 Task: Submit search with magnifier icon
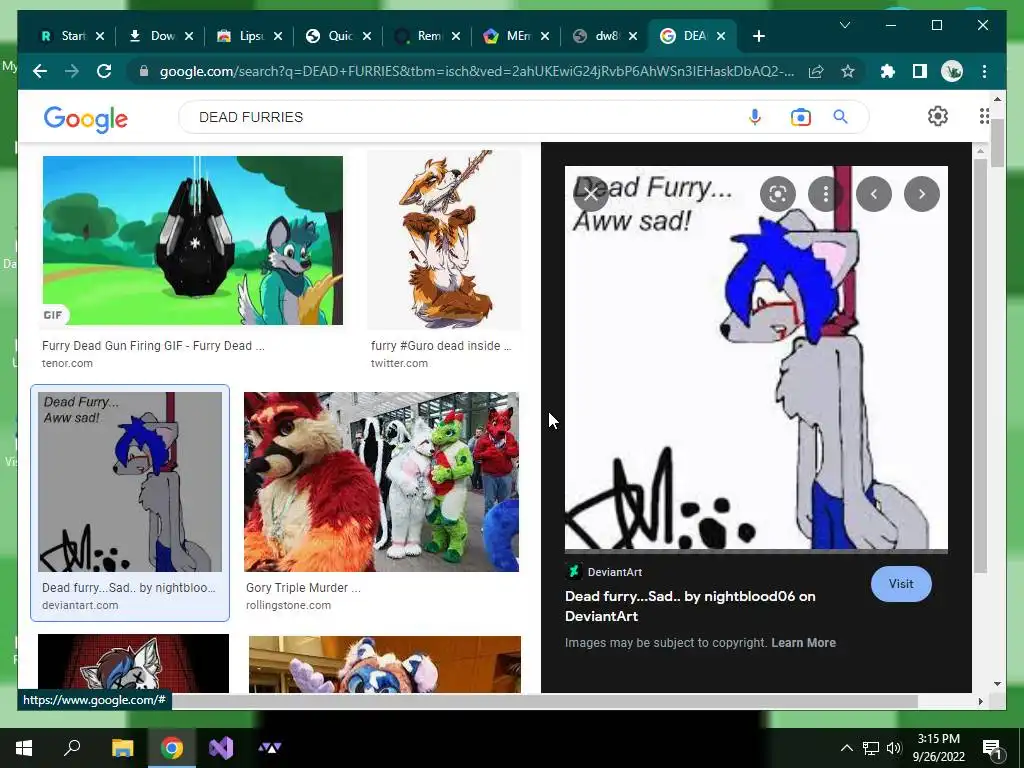[x=840, y=117]
